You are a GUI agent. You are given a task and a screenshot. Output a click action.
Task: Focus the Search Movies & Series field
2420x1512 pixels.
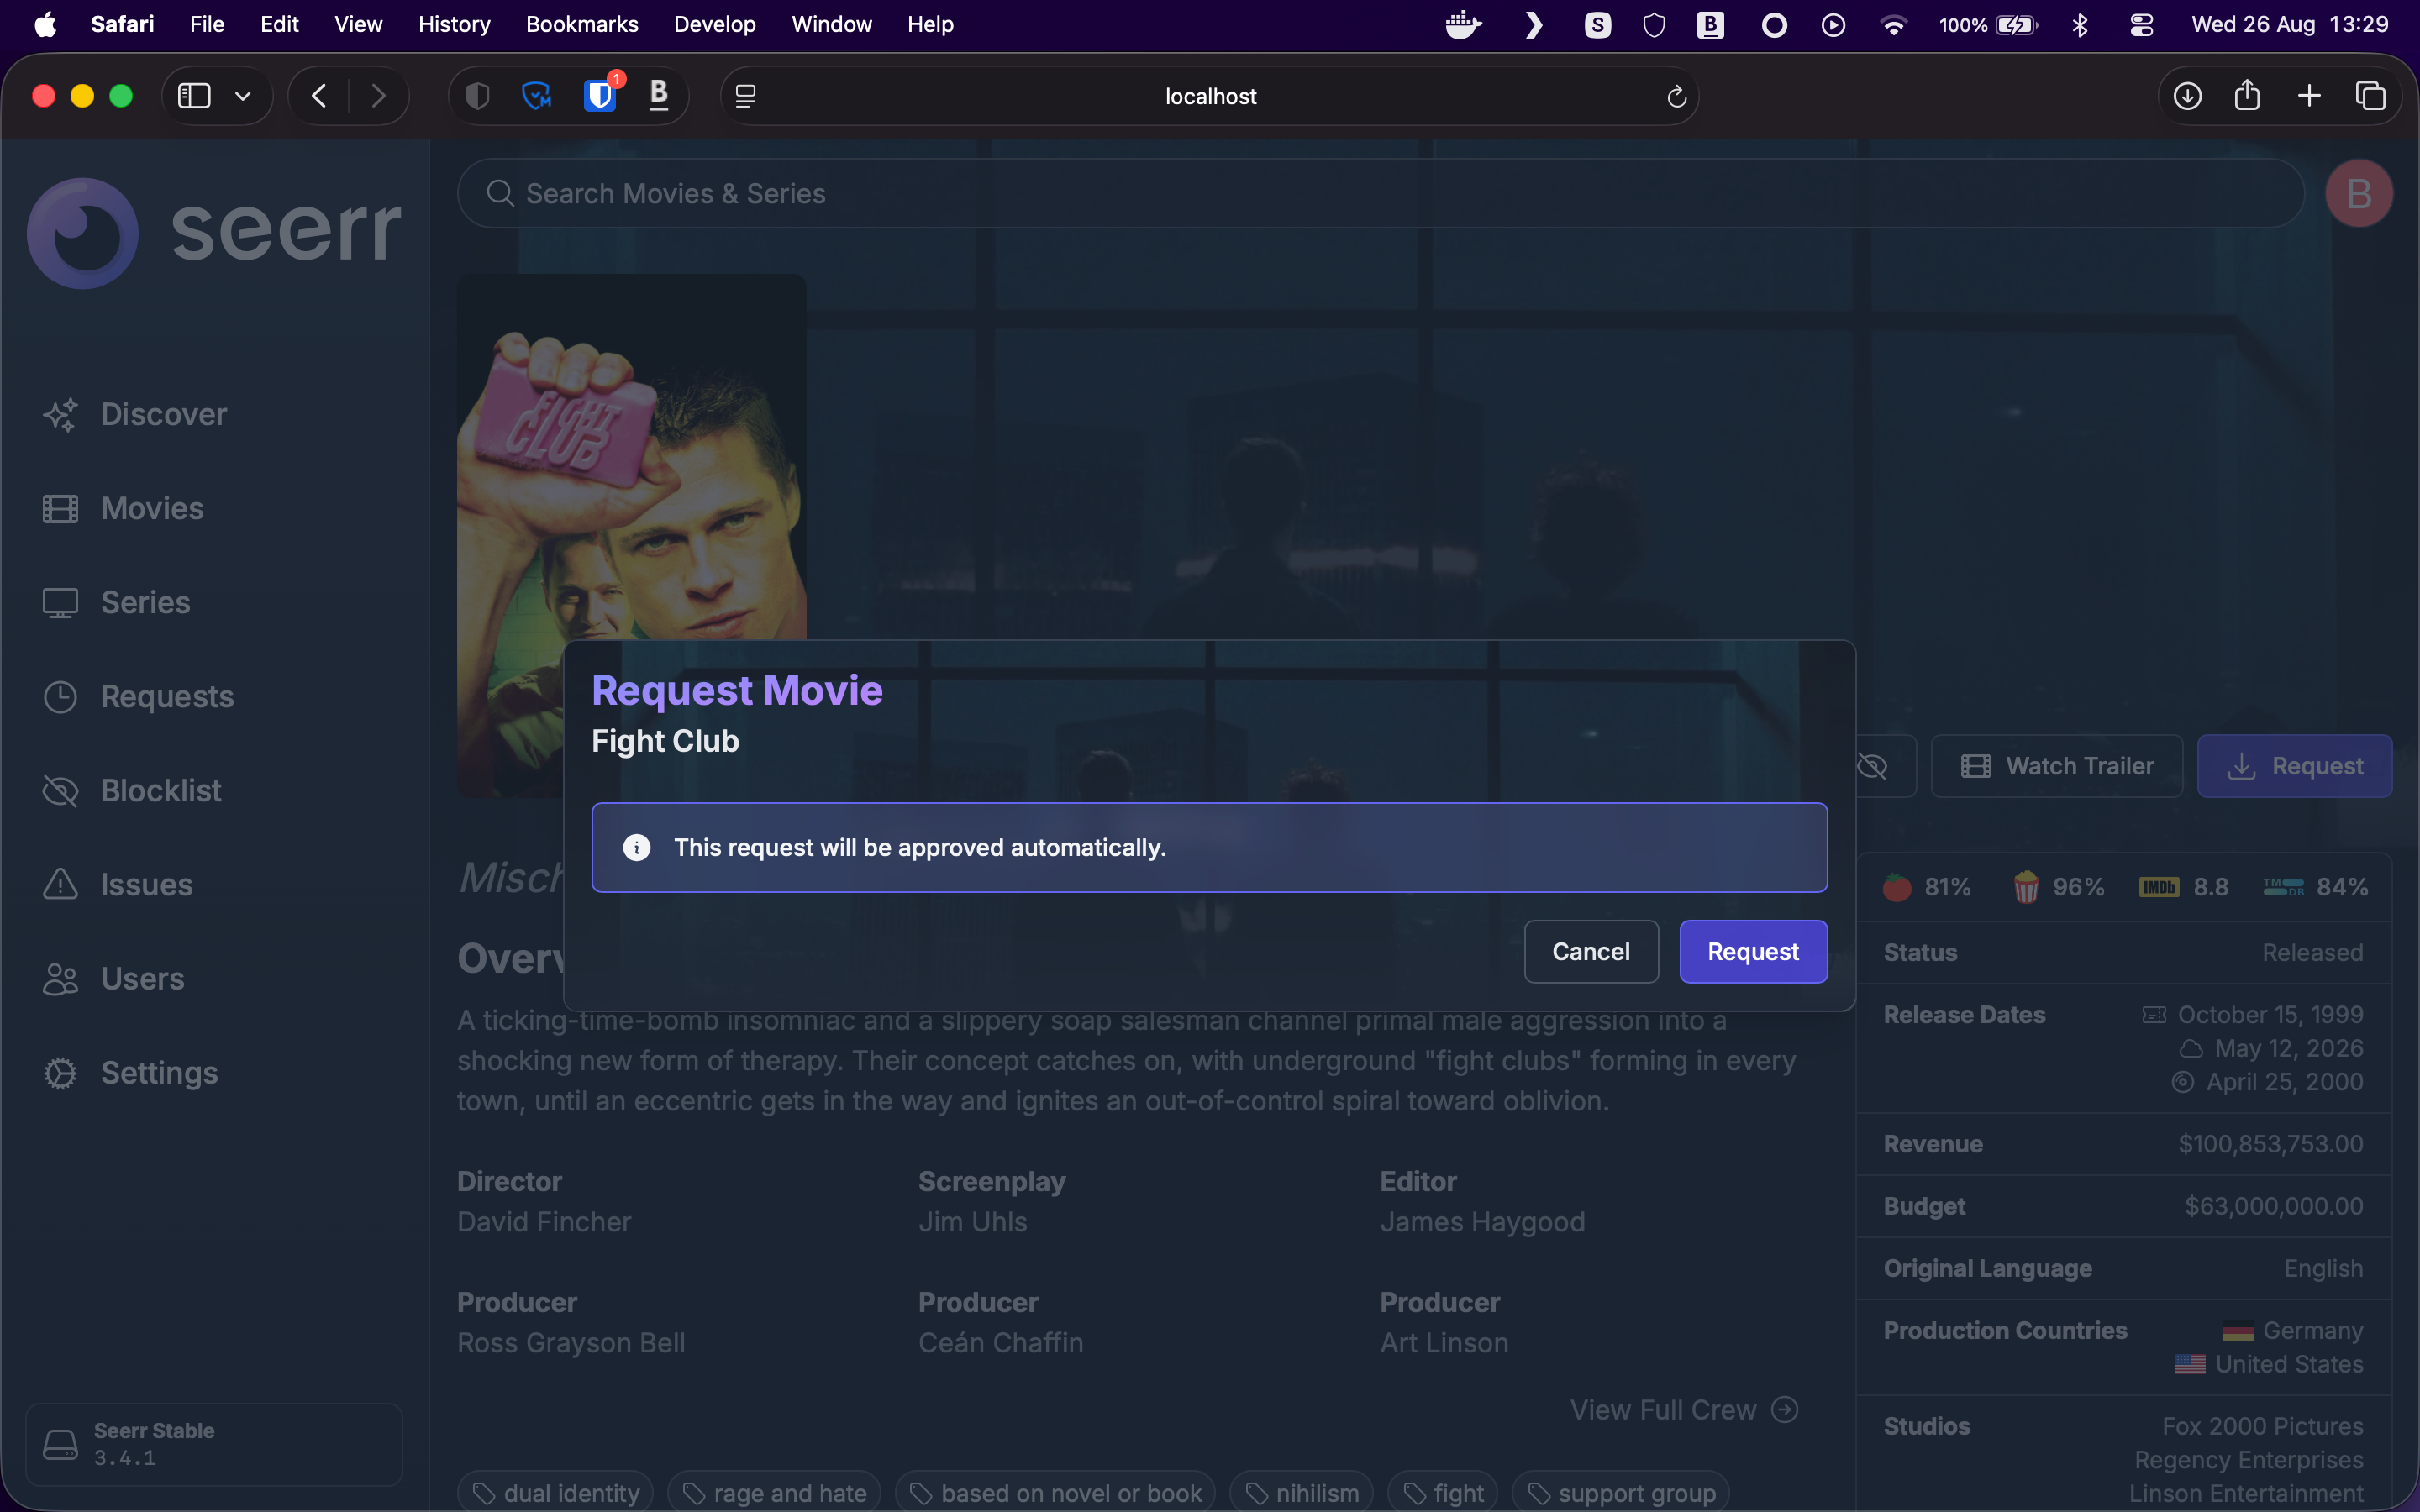(1380, 193)
